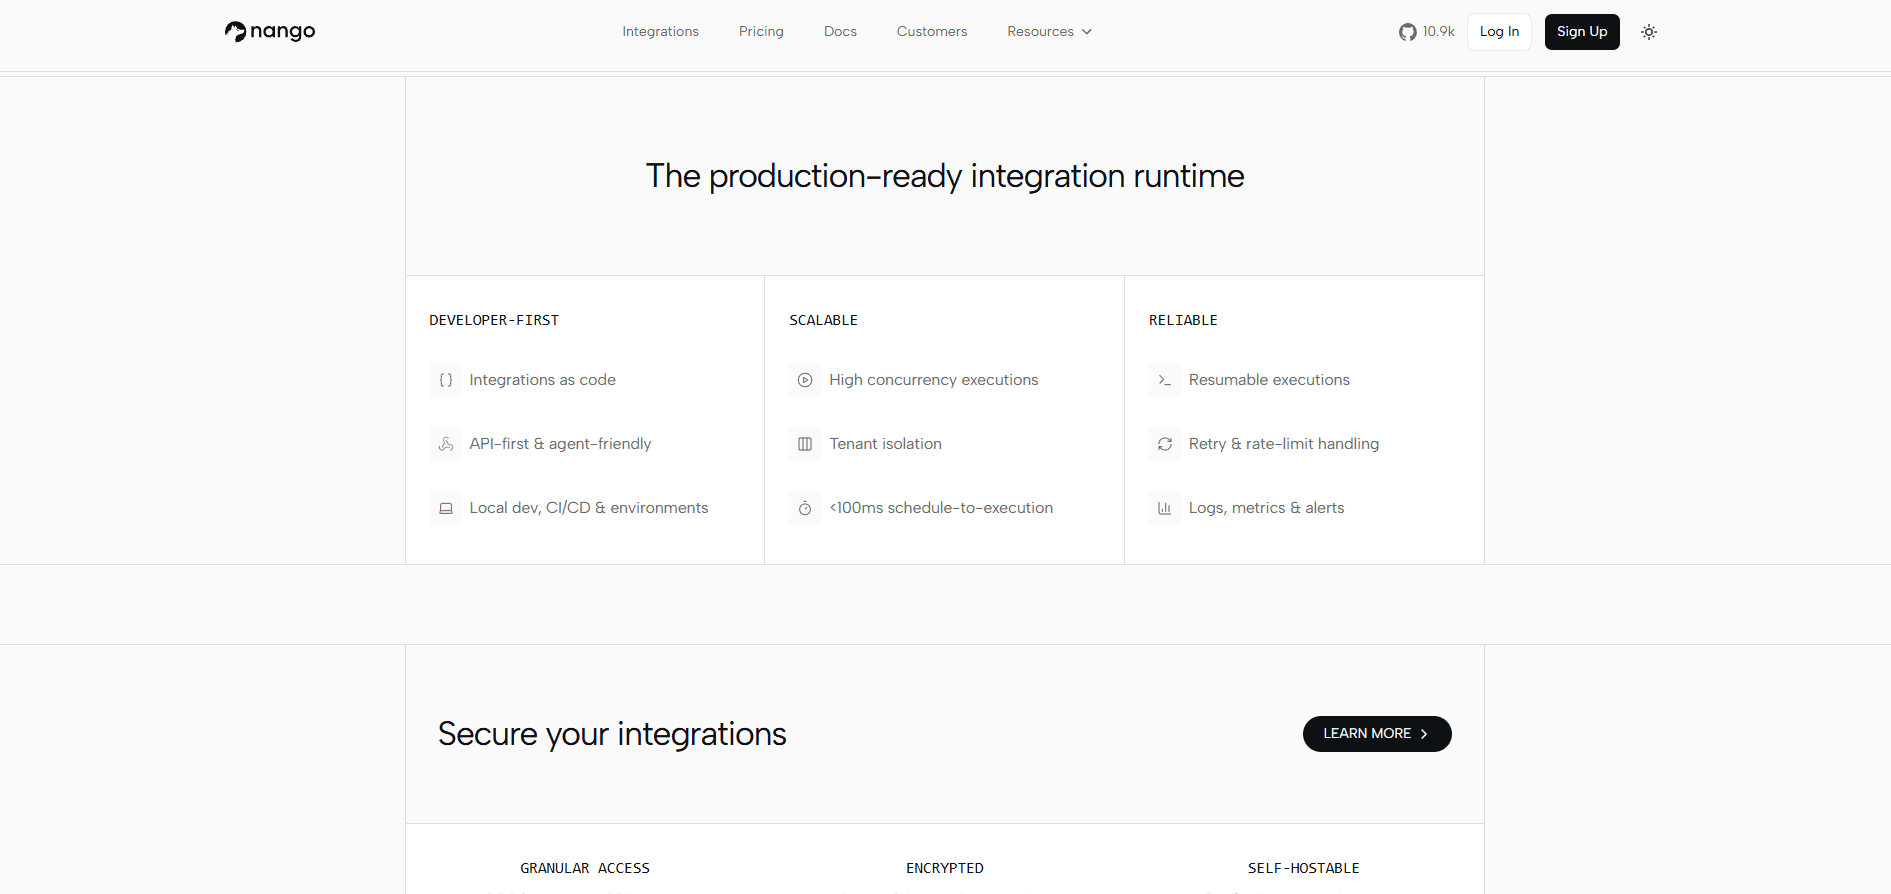Click the "<100ms schedule-to-execution" text

[941, 508]
